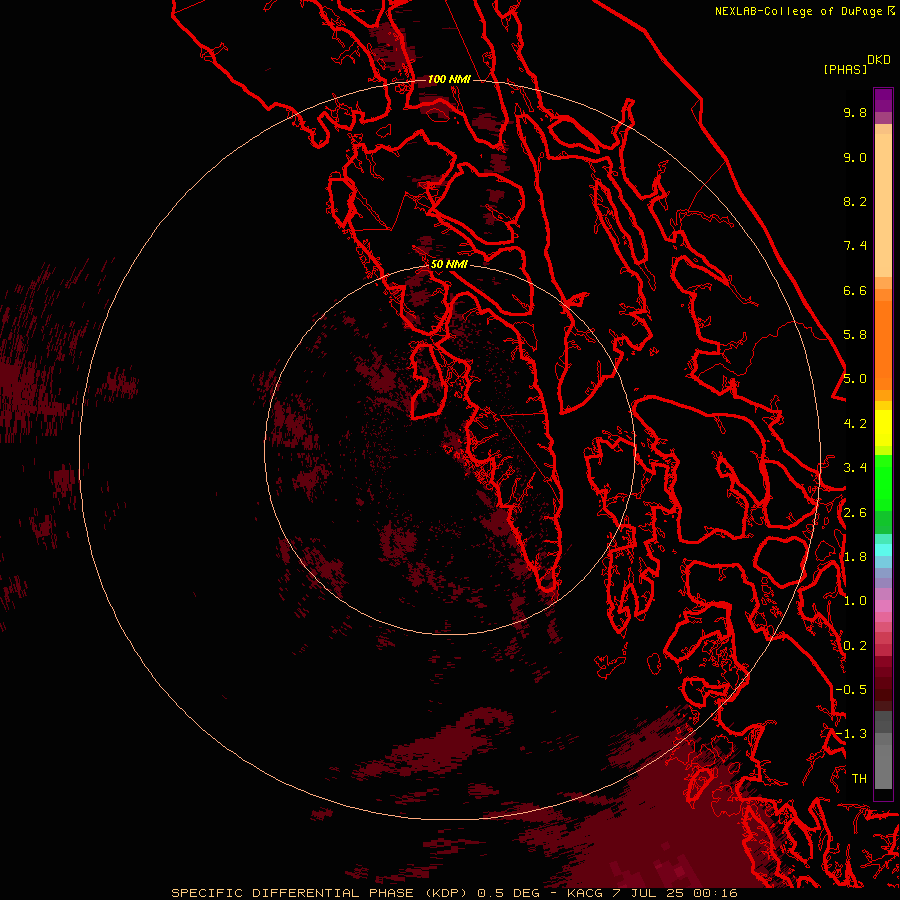Viewport: 900px width, 900px height.
Task: Pick the peach swatch on color bar
Action: point(883,205)
